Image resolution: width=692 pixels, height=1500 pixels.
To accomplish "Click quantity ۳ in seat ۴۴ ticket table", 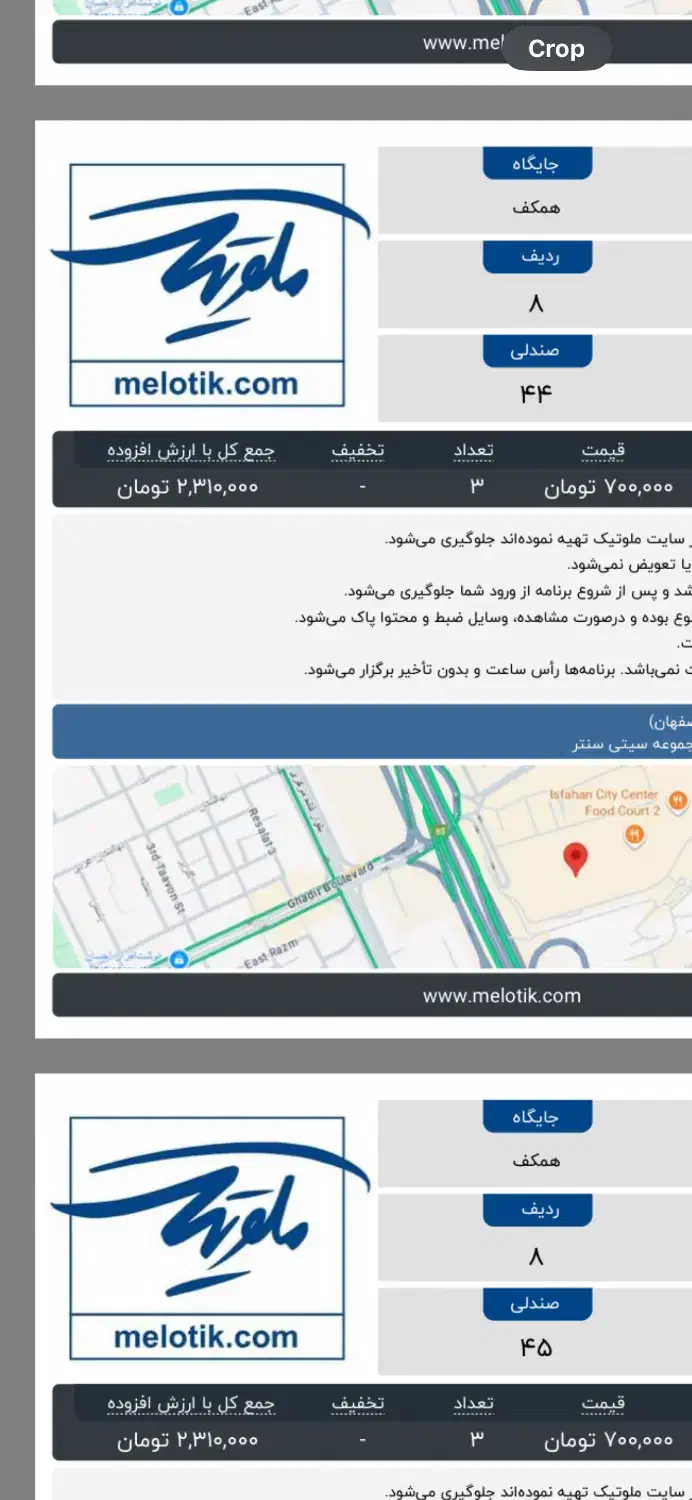I will pos(477,486).
